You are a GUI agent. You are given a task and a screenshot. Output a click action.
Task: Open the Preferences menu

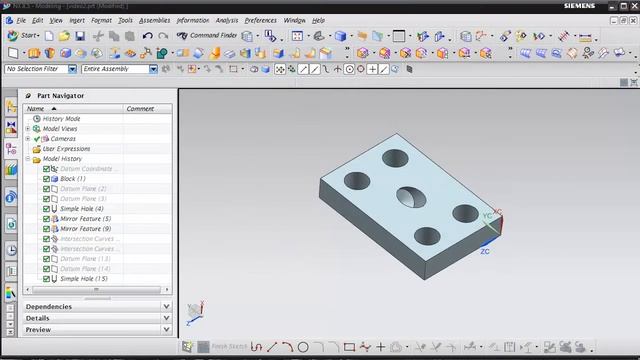[x=260, y=20]
